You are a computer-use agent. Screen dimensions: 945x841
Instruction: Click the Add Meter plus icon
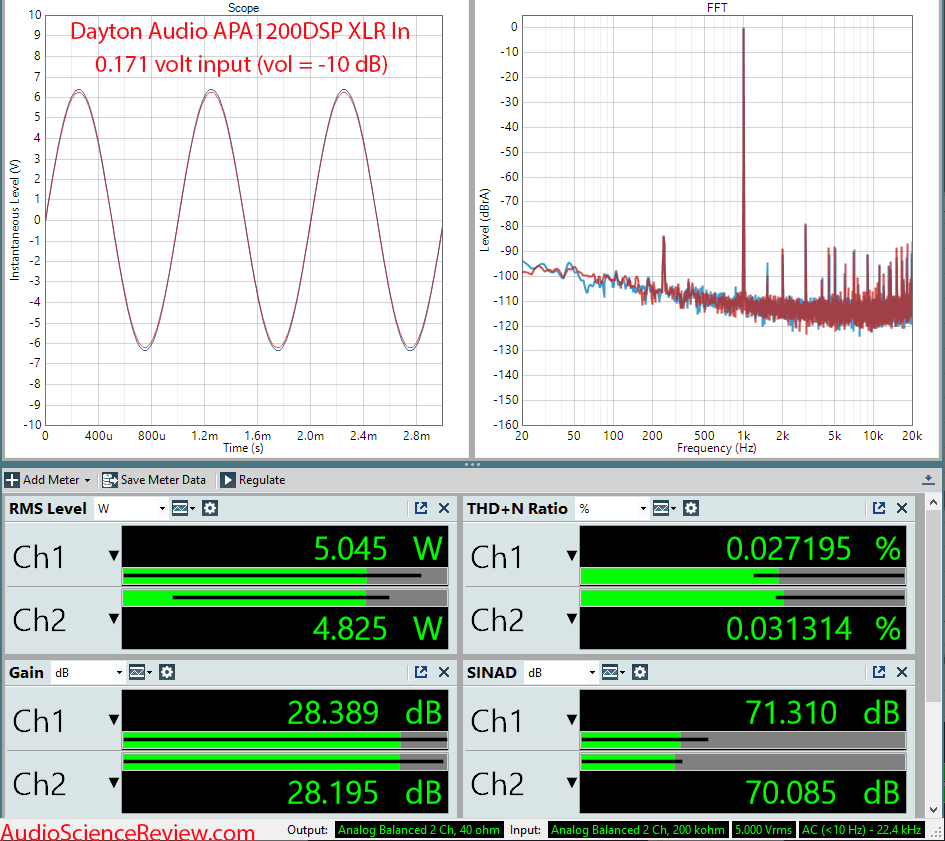(11, 480)
